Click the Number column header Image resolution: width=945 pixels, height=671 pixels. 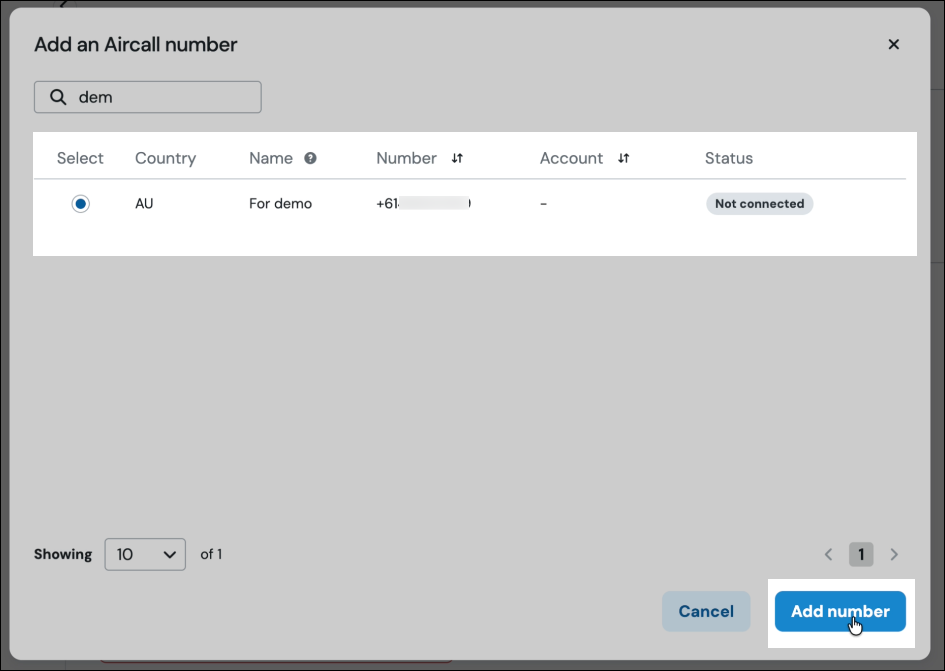(406, 158)
